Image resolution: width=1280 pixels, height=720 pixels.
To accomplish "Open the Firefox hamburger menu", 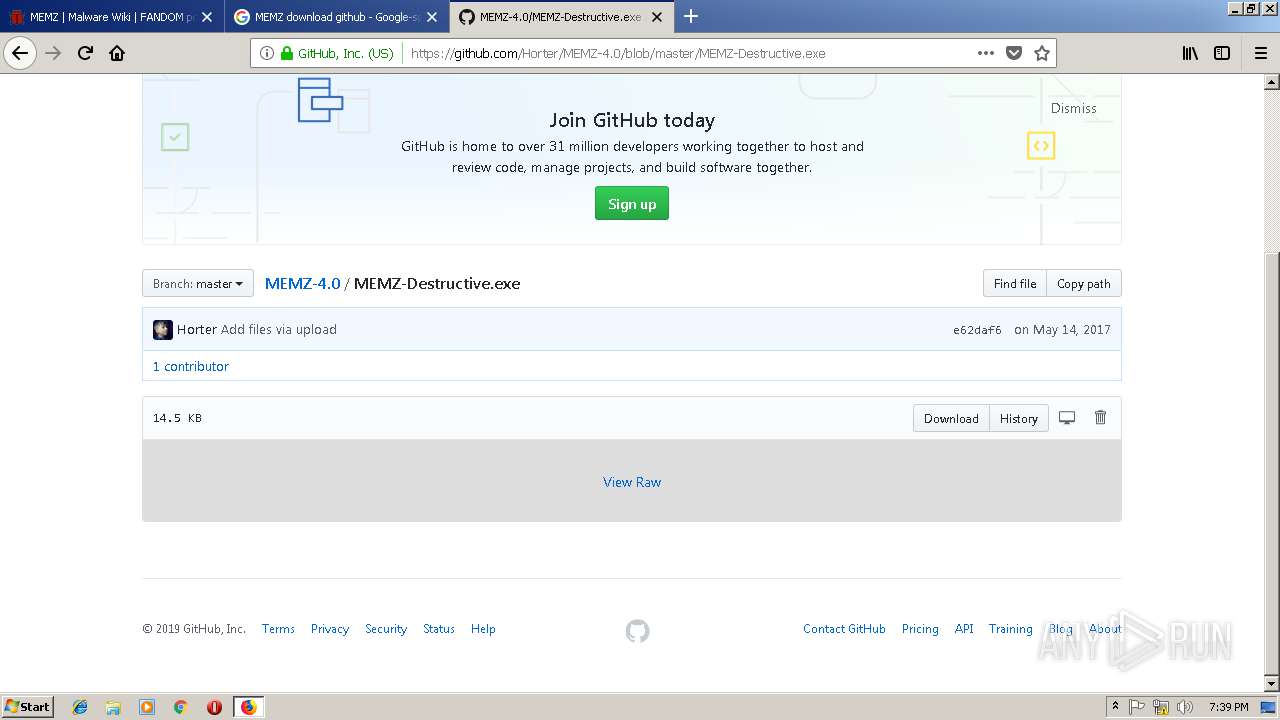I will point(1260,53).
